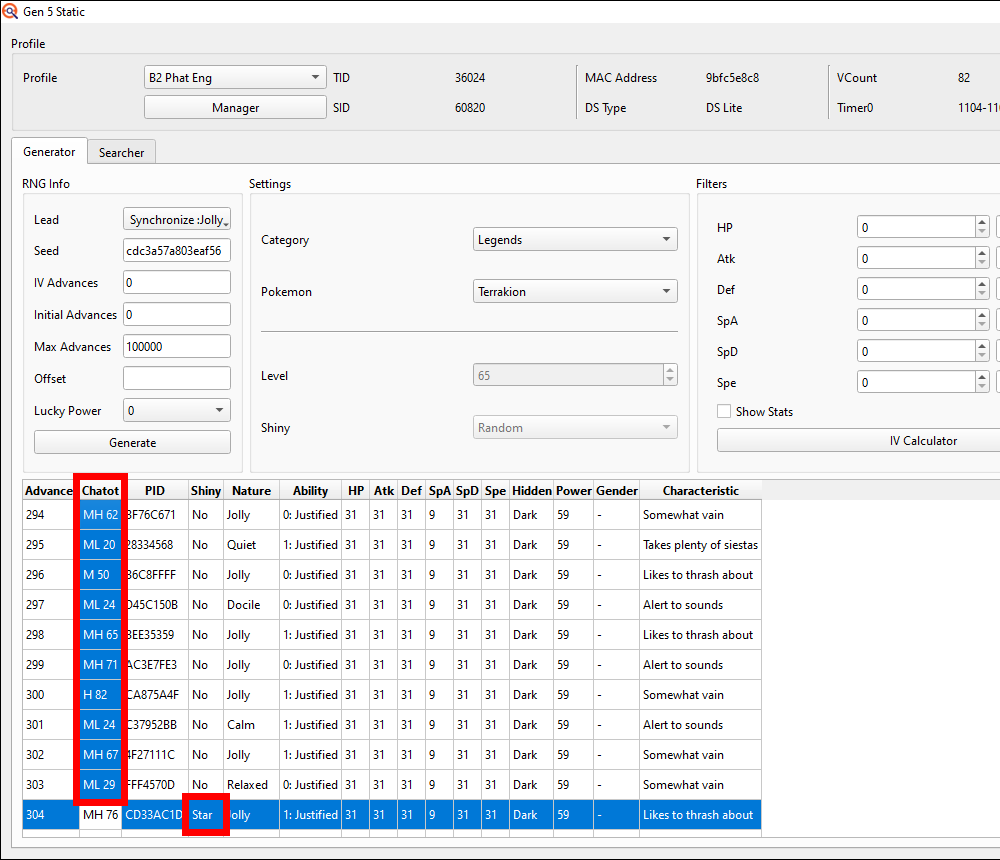Expand the Lead Synchronize dropdown

[177, 220]
